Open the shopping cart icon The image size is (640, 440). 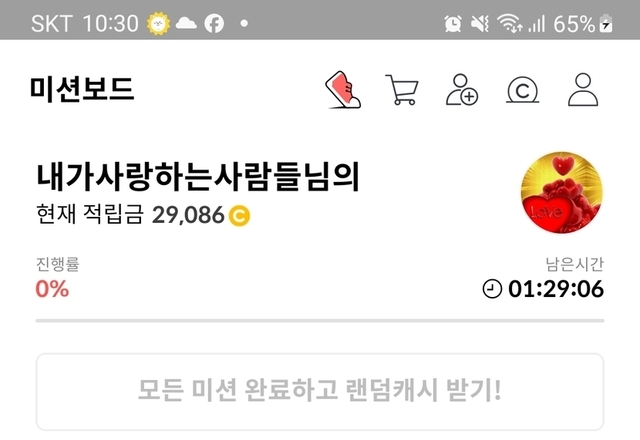point(402,89)
